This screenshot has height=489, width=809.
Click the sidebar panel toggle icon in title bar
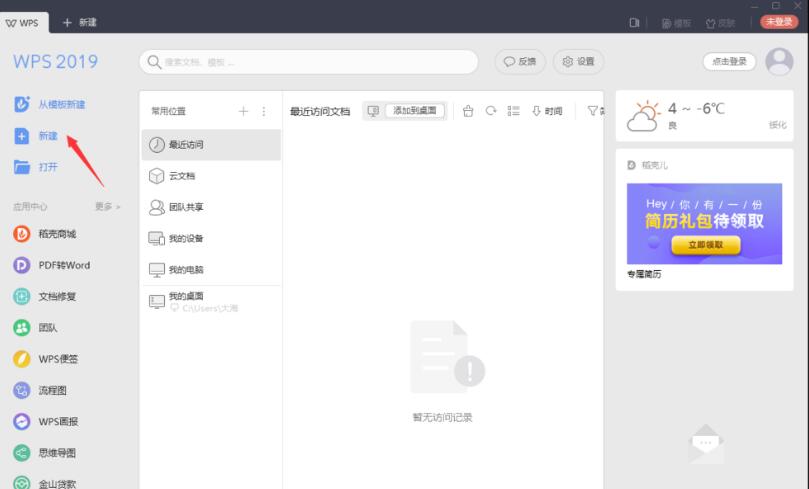point(634,23)
